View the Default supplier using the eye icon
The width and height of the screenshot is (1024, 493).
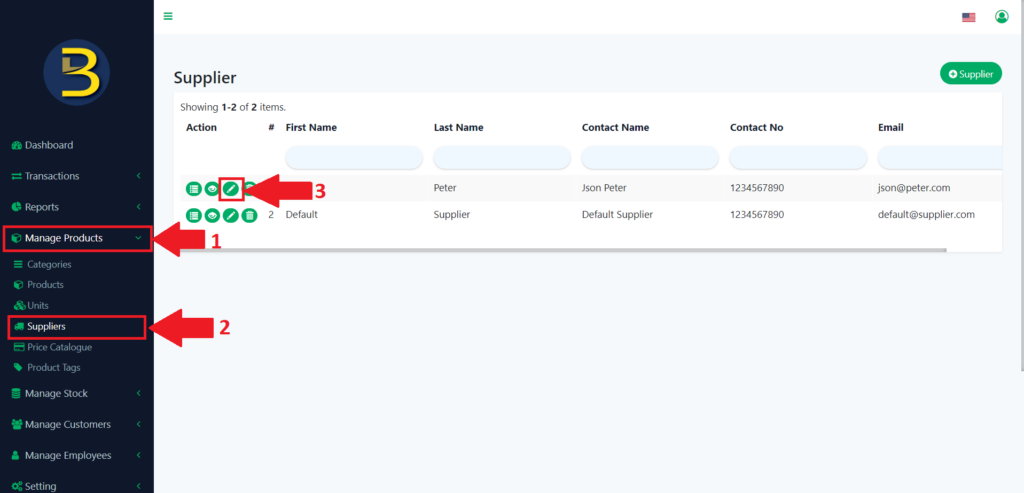tap(212, 215)
